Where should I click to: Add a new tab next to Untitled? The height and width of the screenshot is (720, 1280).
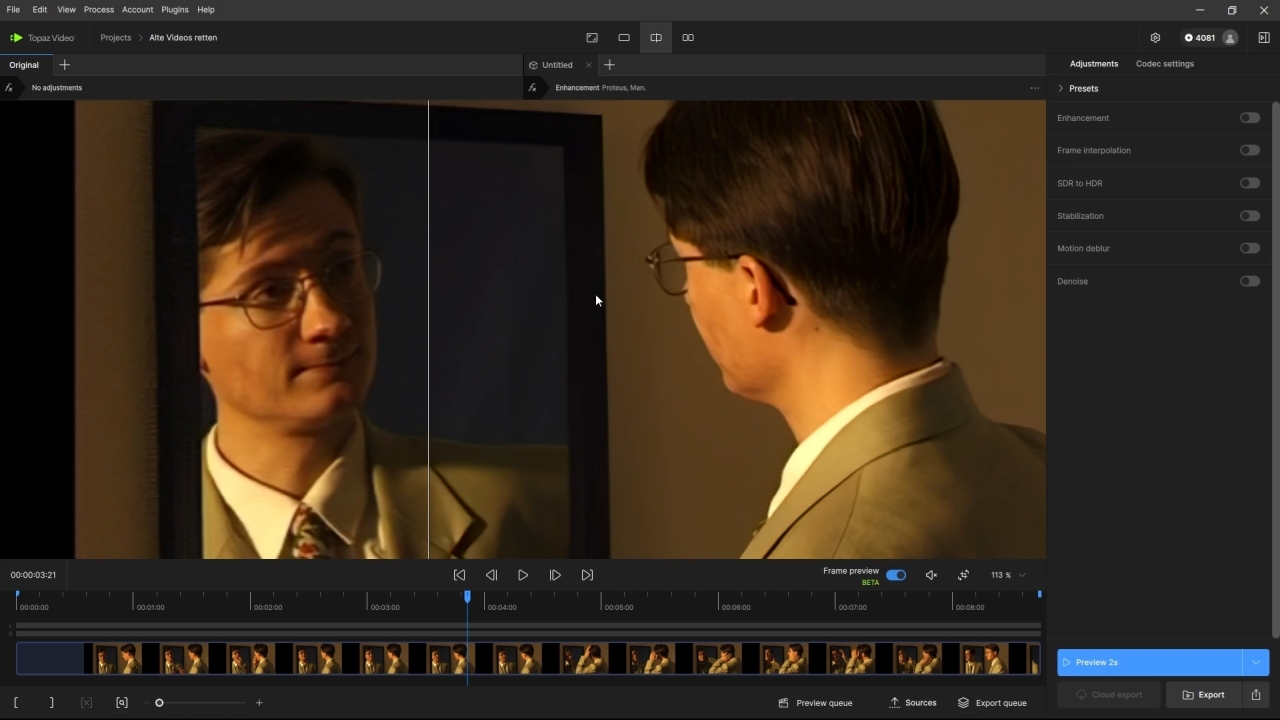(x=609, y=65)
